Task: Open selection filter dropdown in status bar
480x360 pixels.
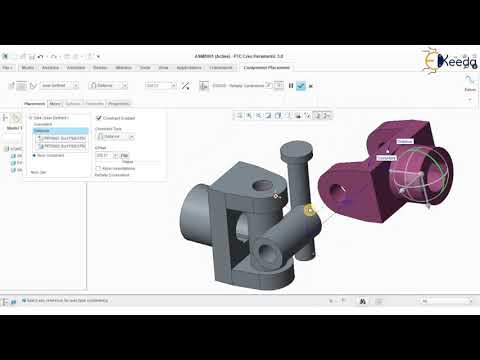Action: click(x=471, y=301)
